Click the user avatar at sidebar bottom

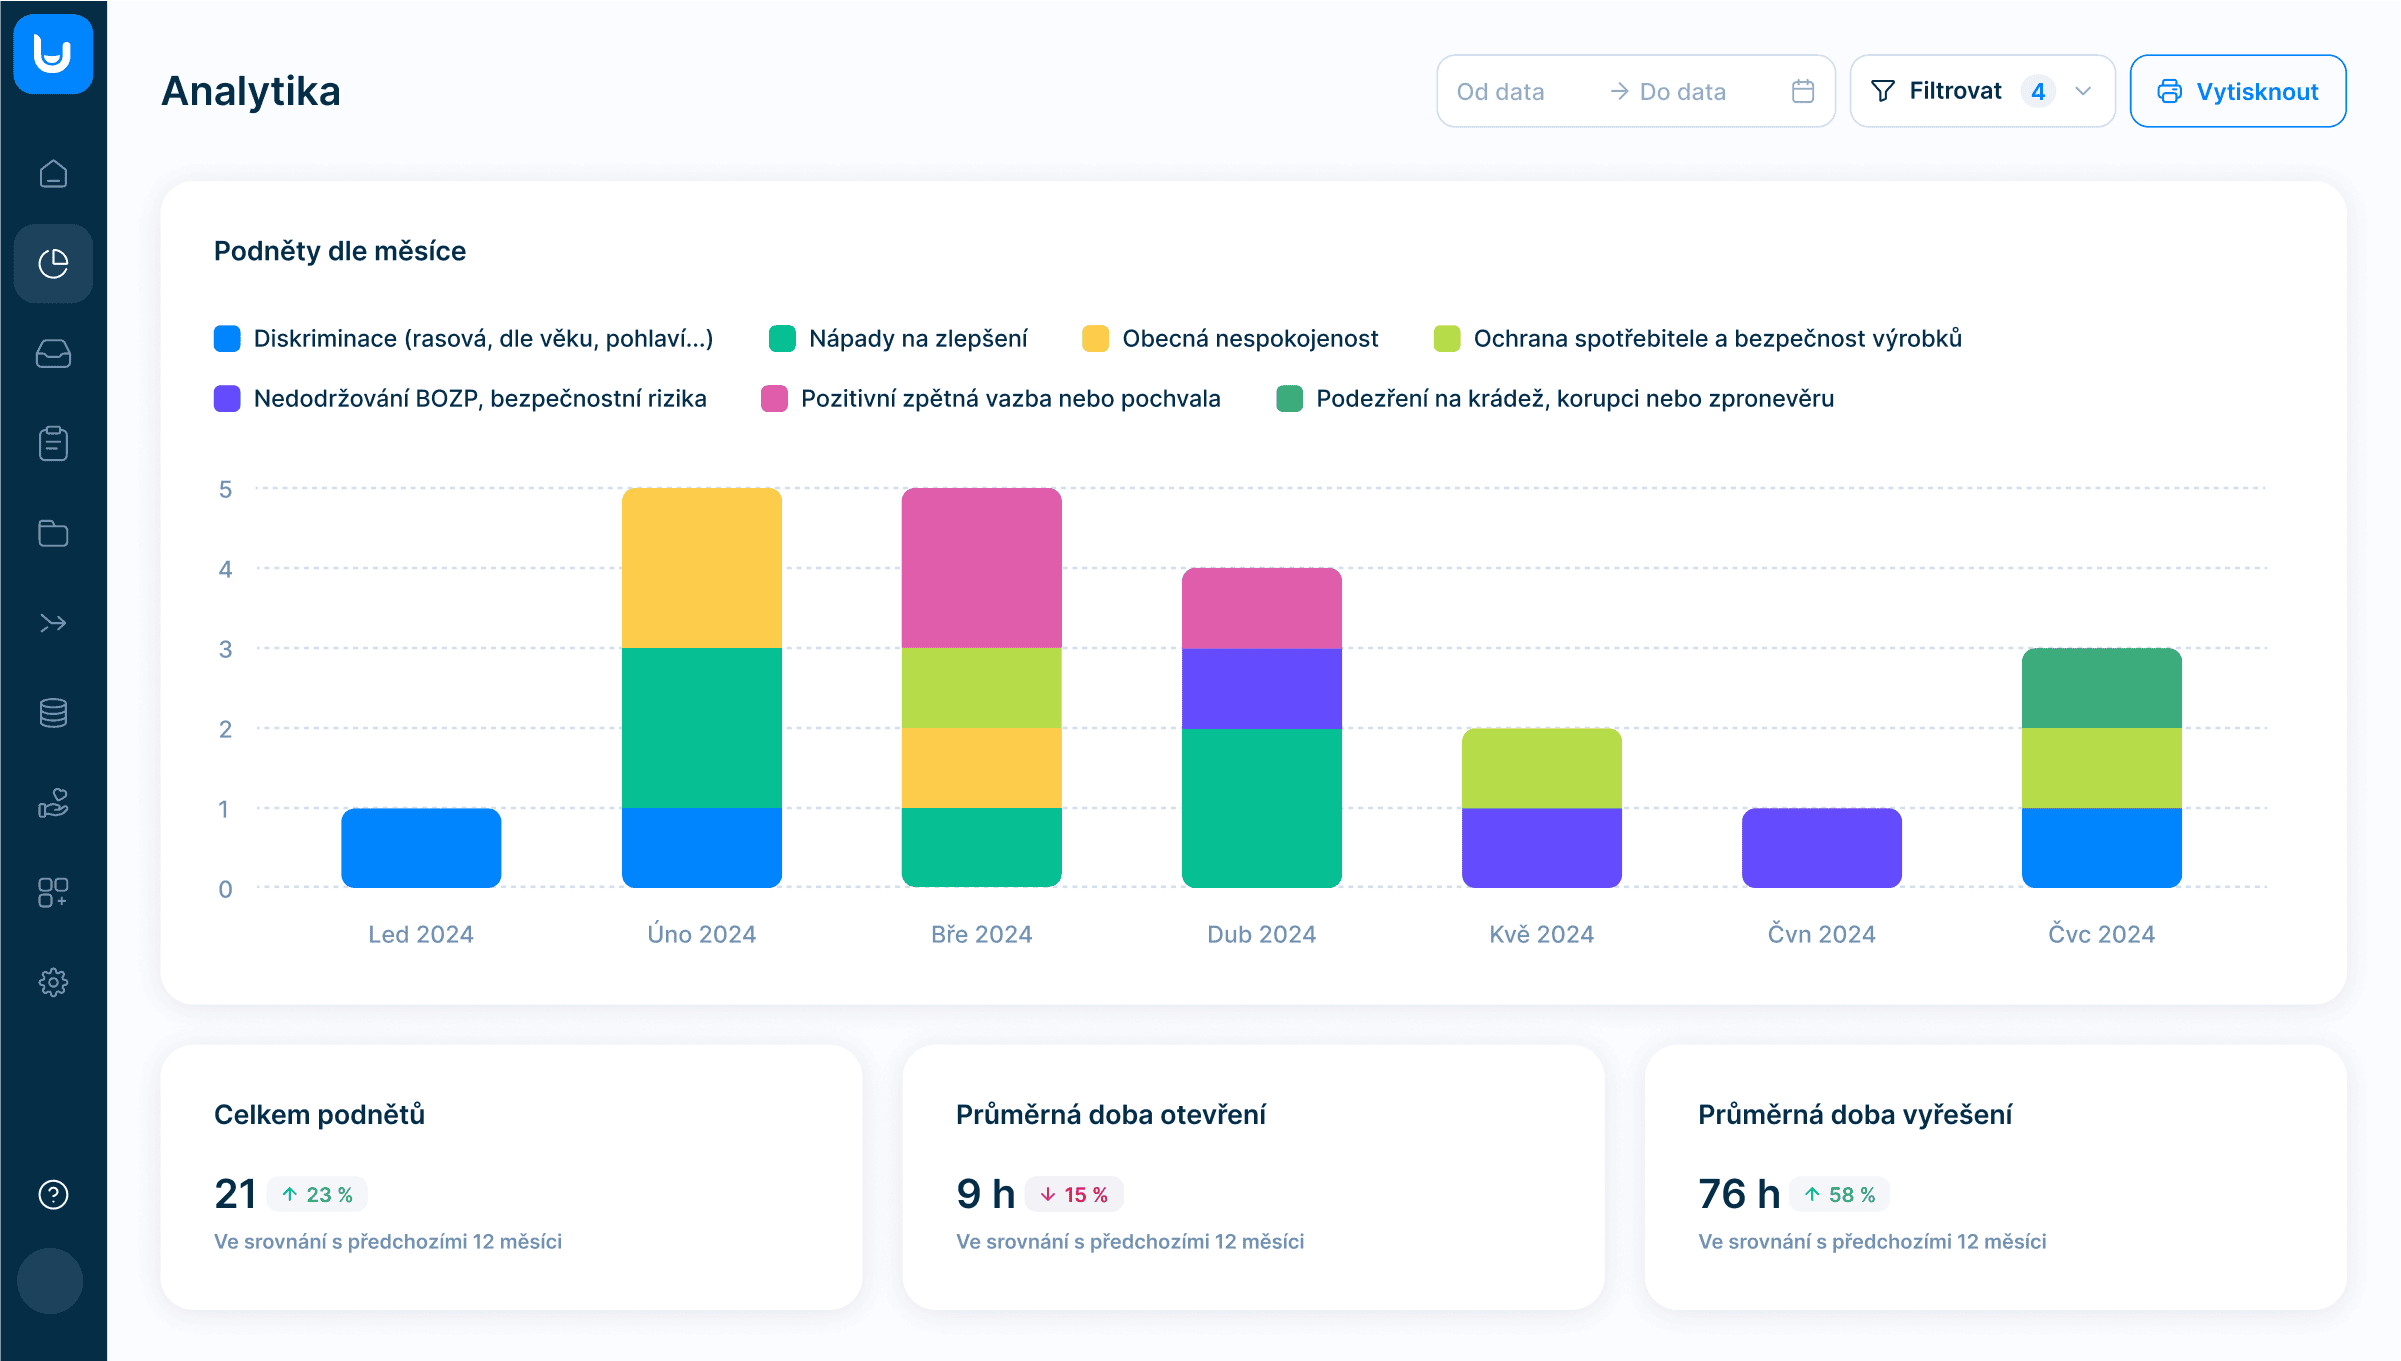pos(50,1280)
